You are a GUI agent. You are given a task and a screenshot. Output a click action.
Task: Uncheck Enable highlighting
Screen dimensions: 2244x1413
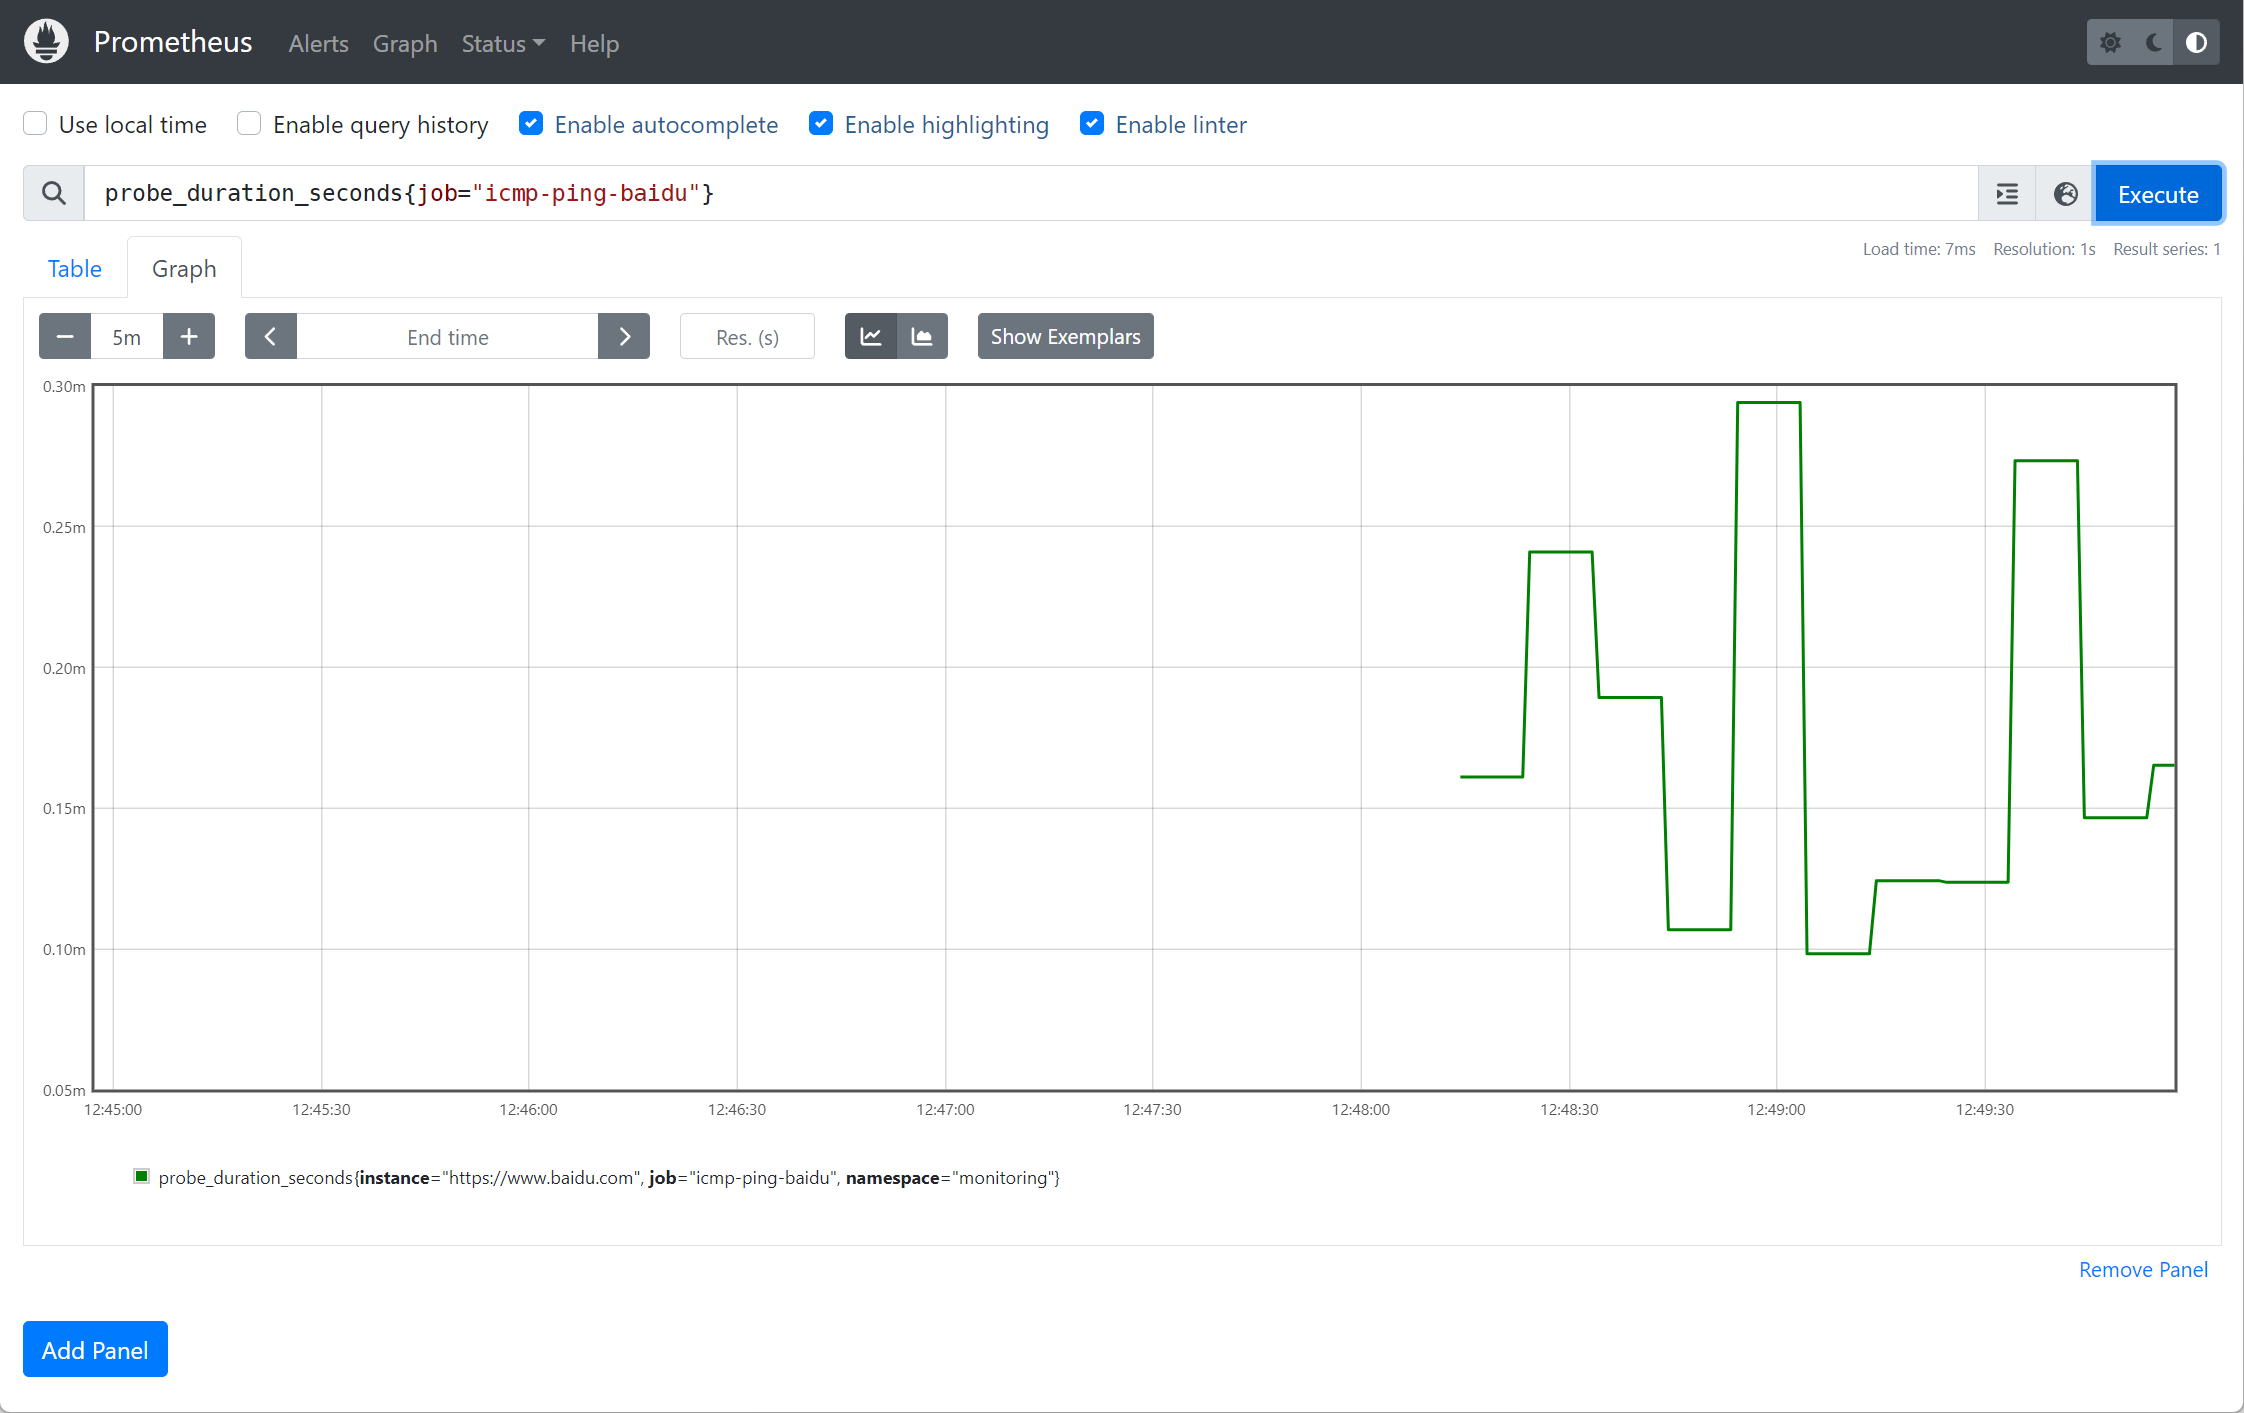(x=821, y=123)
